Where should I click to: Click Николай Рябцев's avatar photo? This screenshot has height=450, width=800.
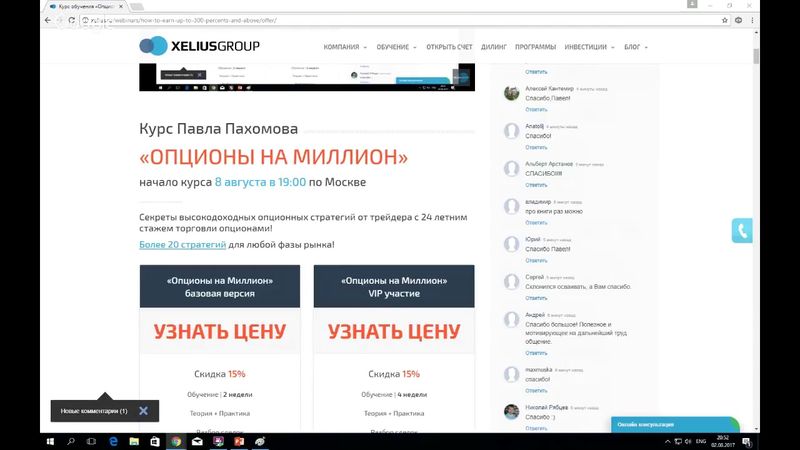pos(512,412)
